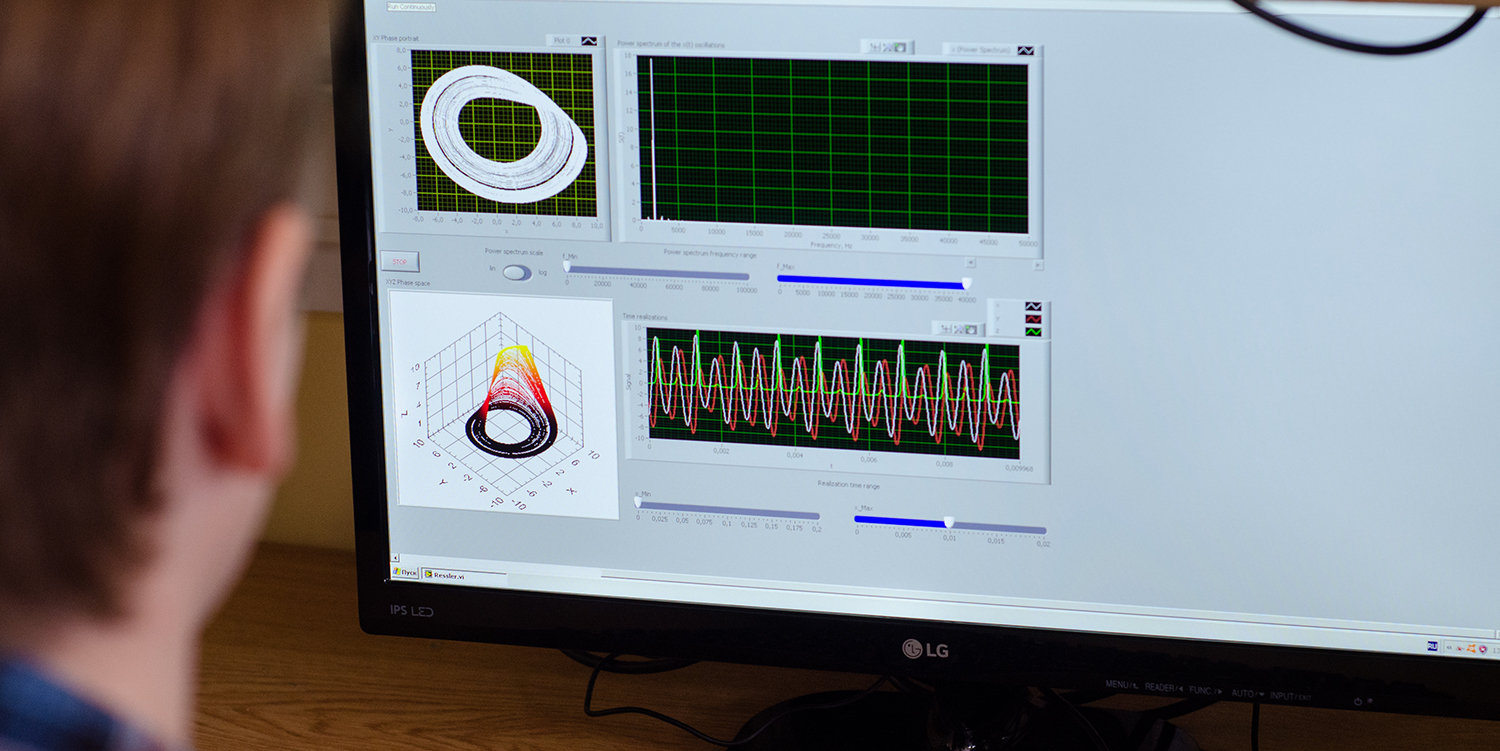Open the Пуск start button
The image size is (1500, 751).
[405, 572]
